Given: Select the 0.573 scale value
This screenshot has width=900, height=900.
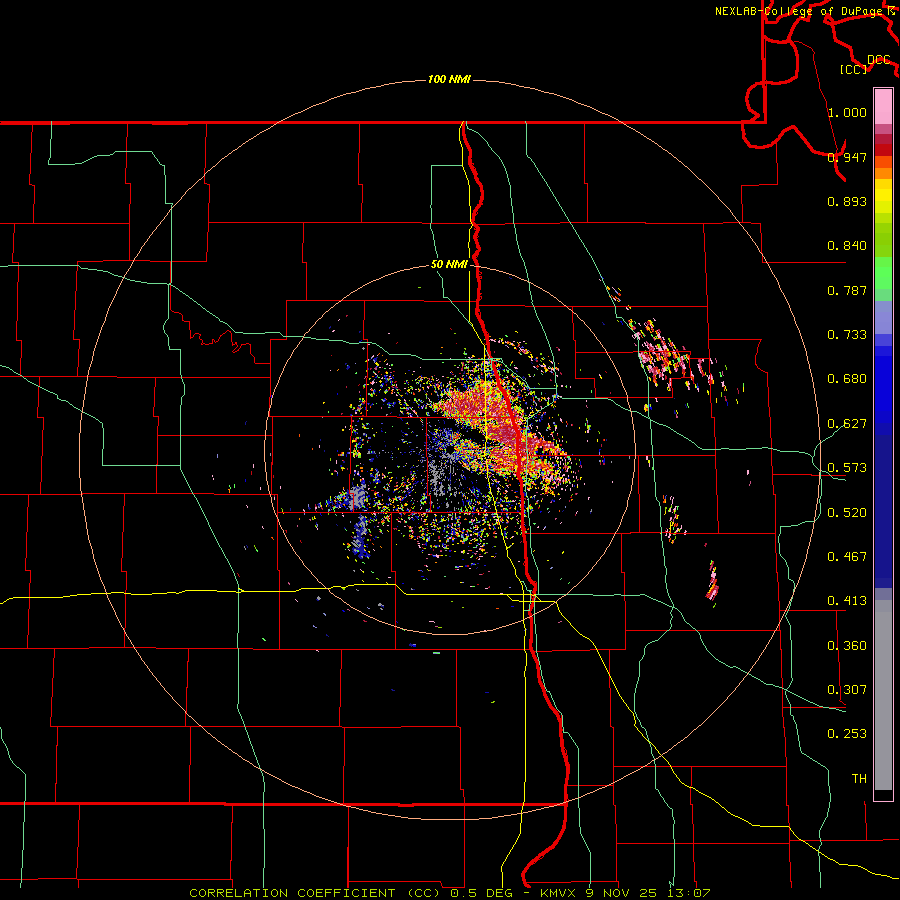Looking at the screenshot, I should [x=847, y=468].
